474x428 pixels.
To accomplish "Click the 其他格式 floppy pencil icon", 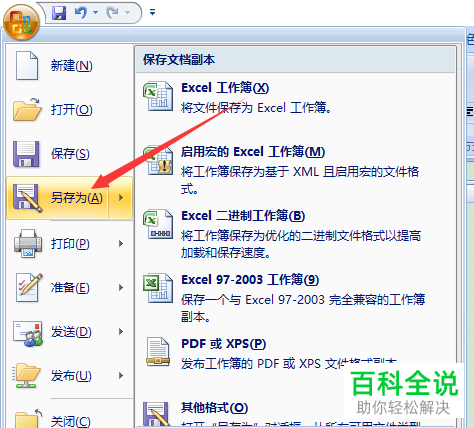I will click(x=157, y=414).
